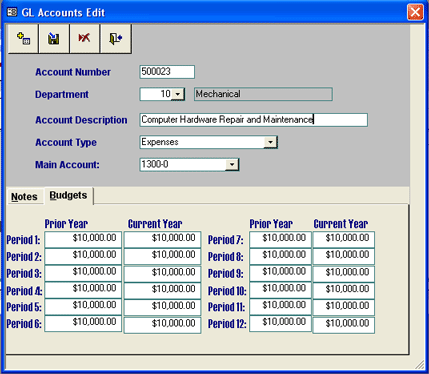Image resolution: width=429 pixels, height=374 pixels.
Task: Click Period 4 Prior Year budget field
Action: point(83,290)
